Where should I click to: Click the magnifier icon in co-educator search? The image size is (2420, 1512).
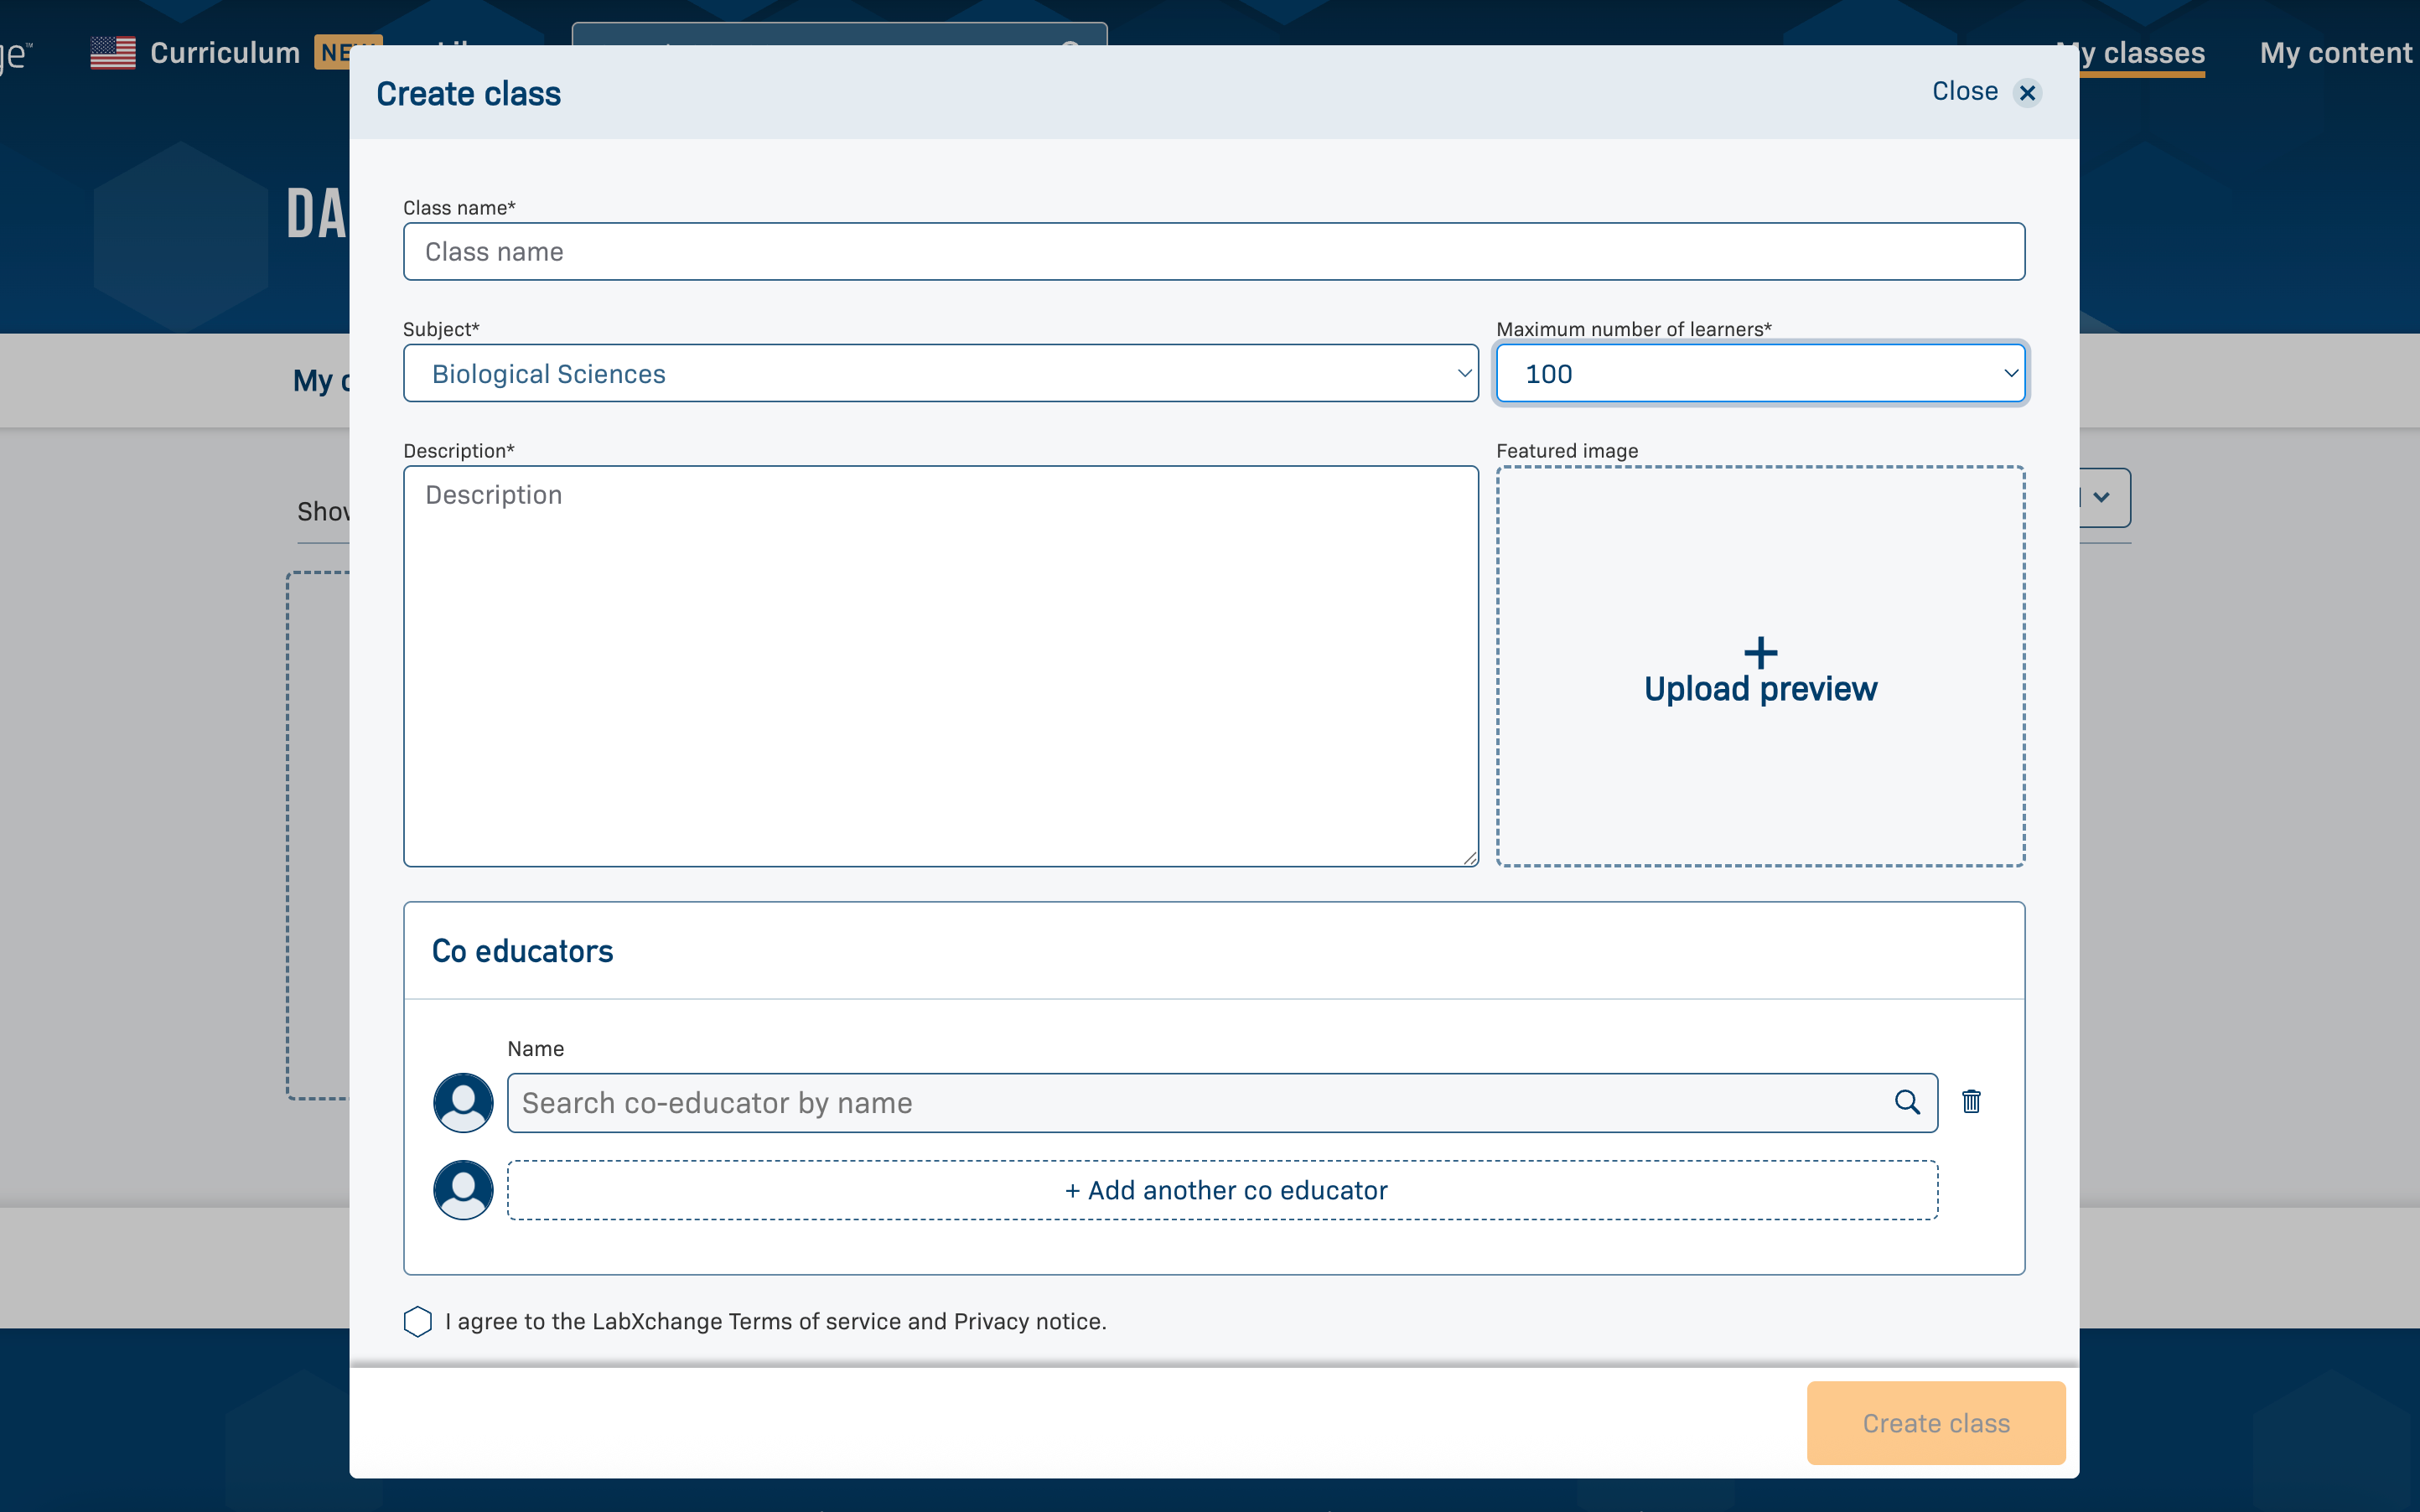(x=1907, y=1102)
